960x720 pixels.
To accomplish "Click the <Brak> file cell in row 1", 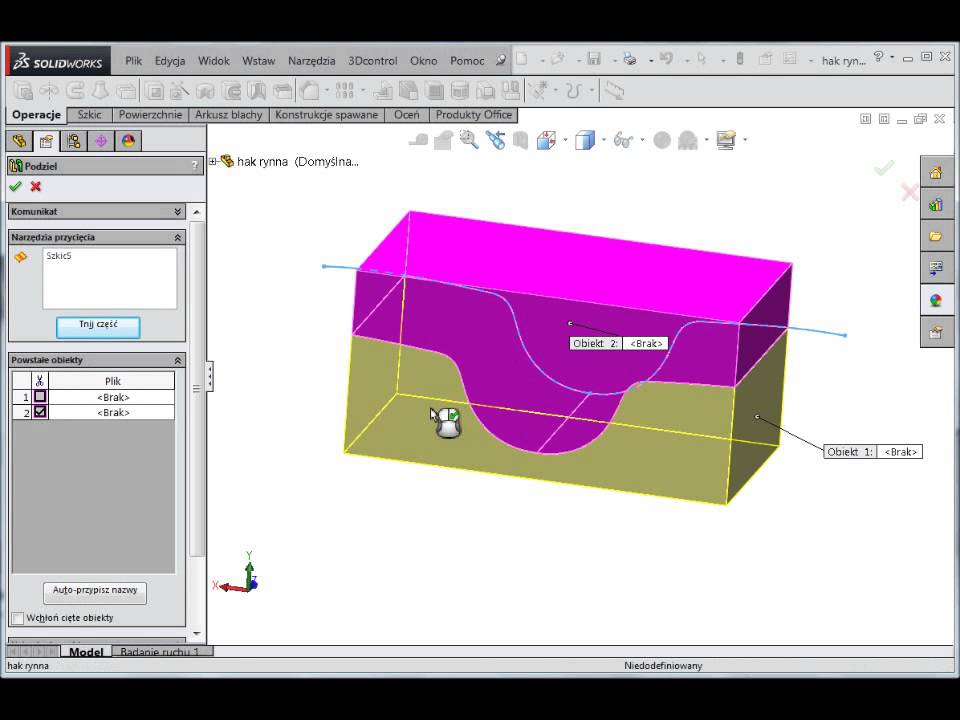I will pos(113,397).
